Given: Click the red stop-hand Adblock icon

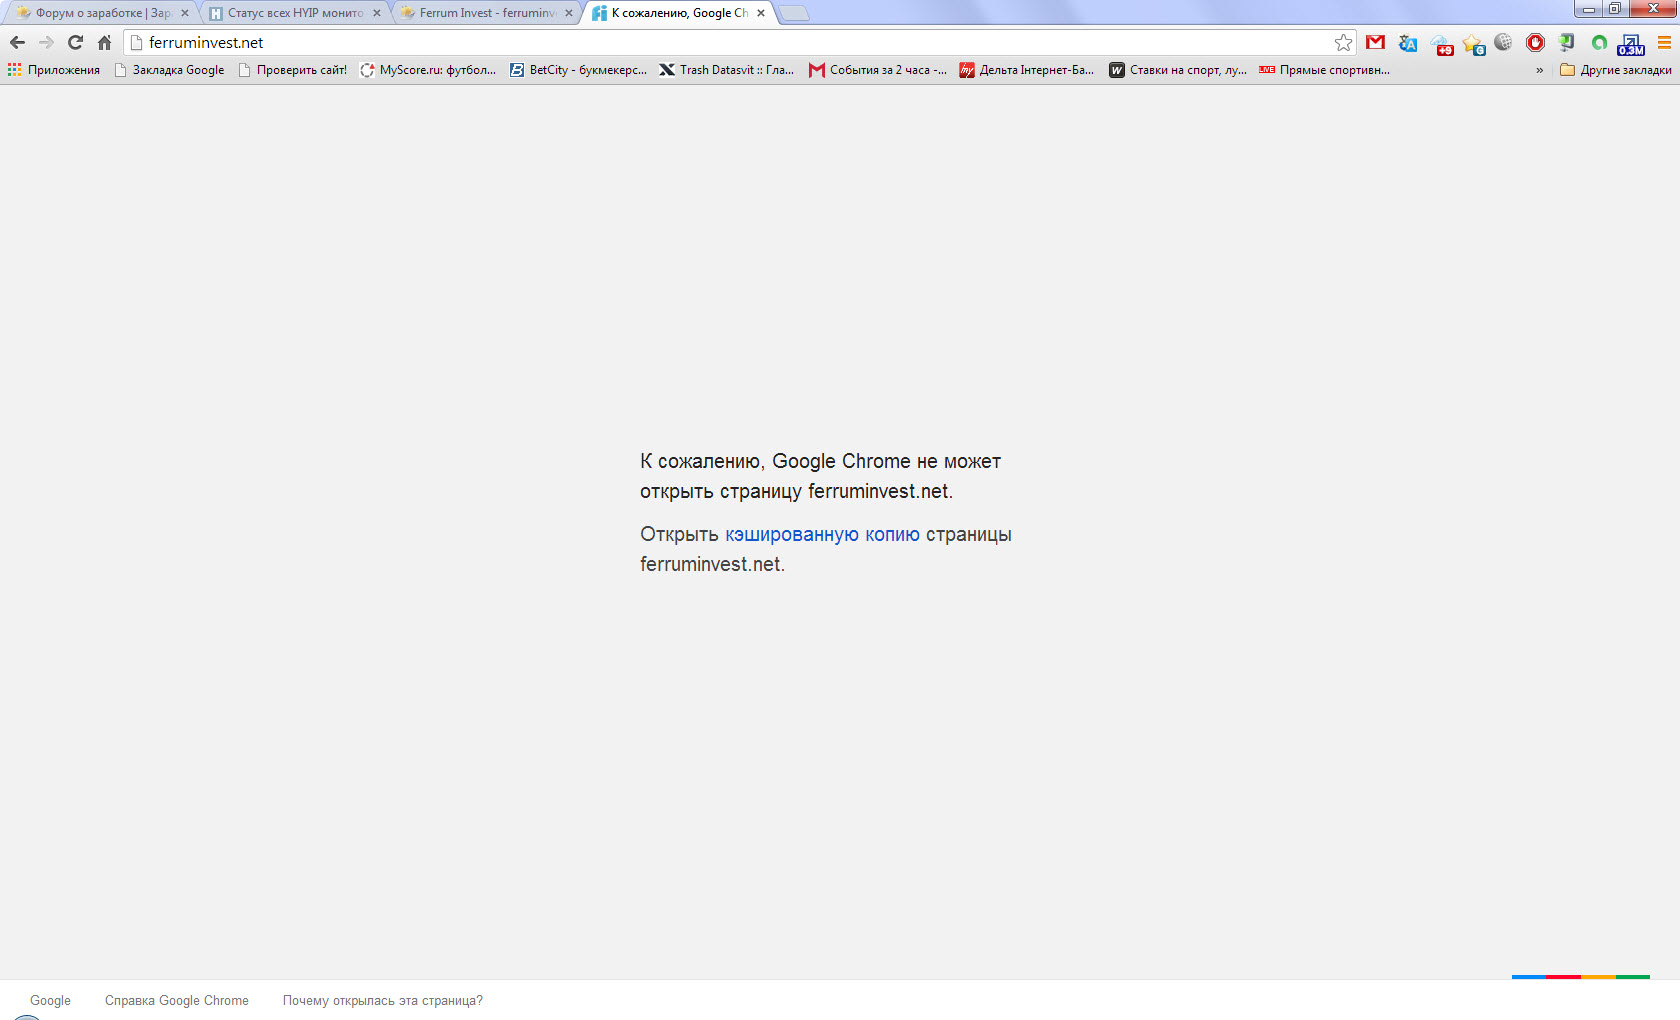Looking at the screenshot, I should pyautogui.click(x=1535, y=43).
